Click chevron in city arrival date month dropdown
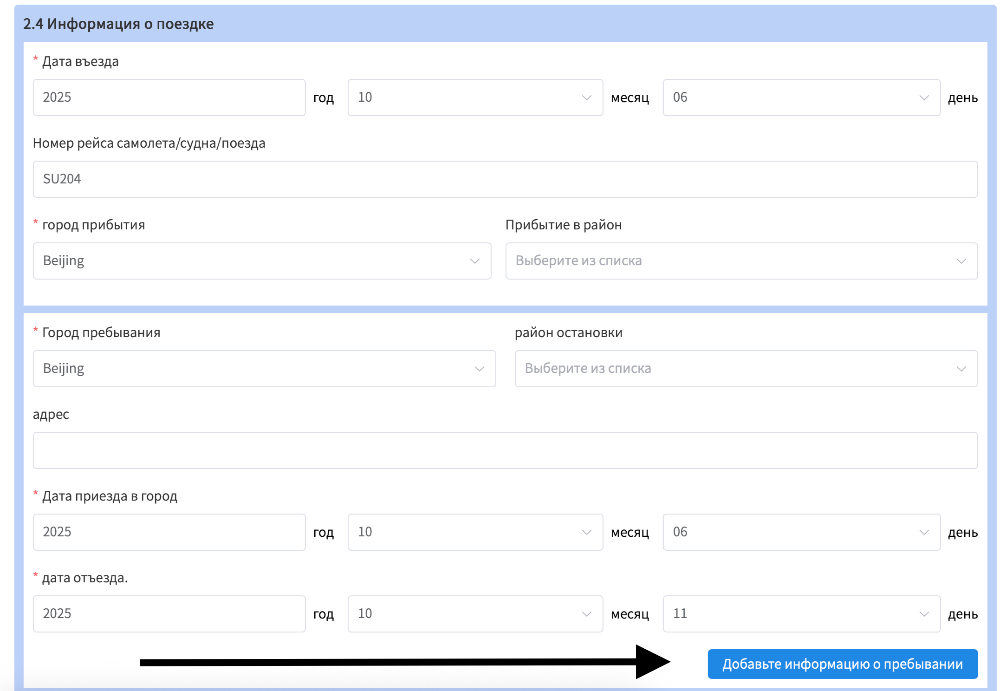 (x=586, y=533)
